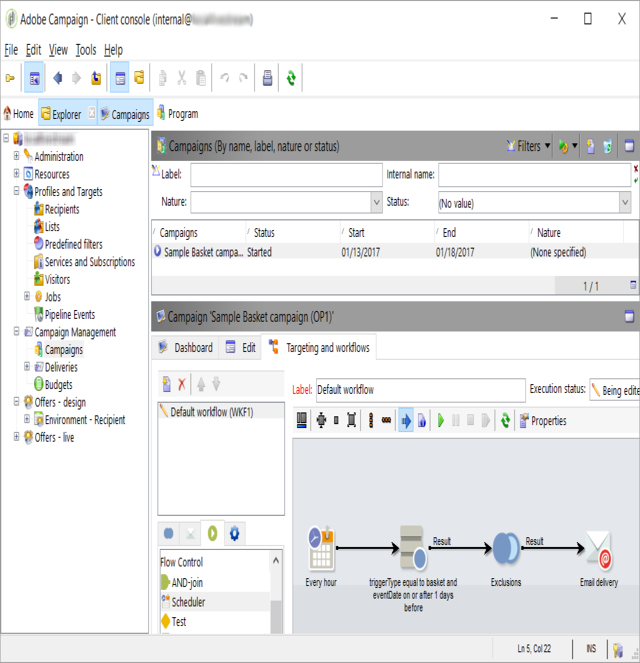This screenshot has height=663, width=640.
Task: Collapse the Campaign Management node
Action: pyautogui.click(x=16, y=331)
